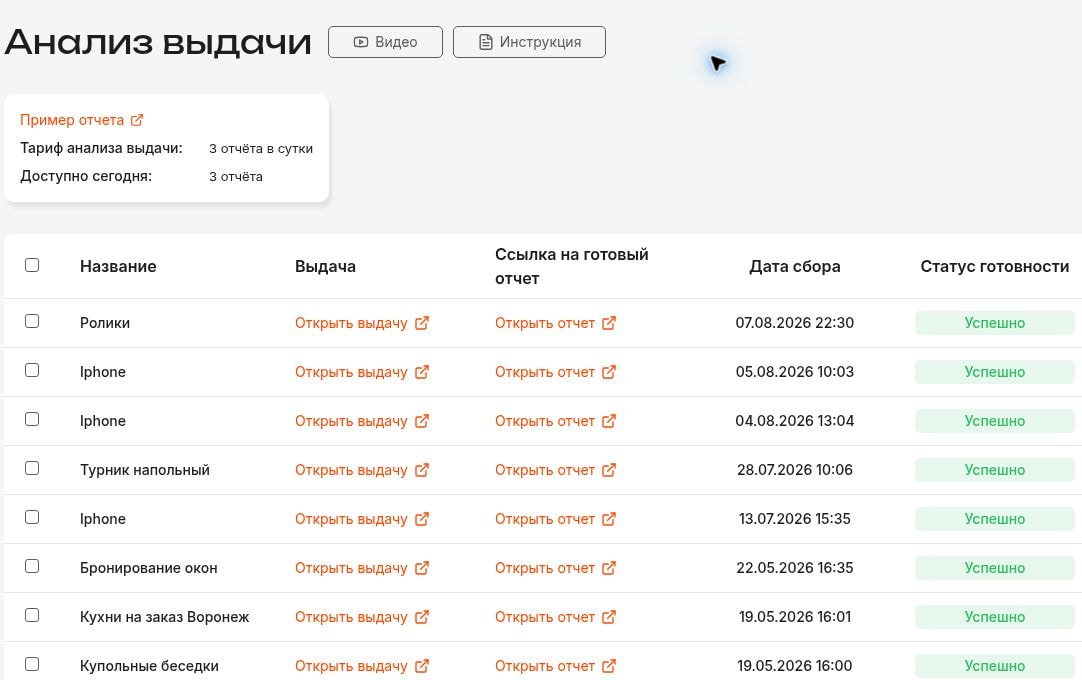The width and height of the screenshot is (1082, 680).
Task: Open the Видео tutorial button
Action: (385, 42)
